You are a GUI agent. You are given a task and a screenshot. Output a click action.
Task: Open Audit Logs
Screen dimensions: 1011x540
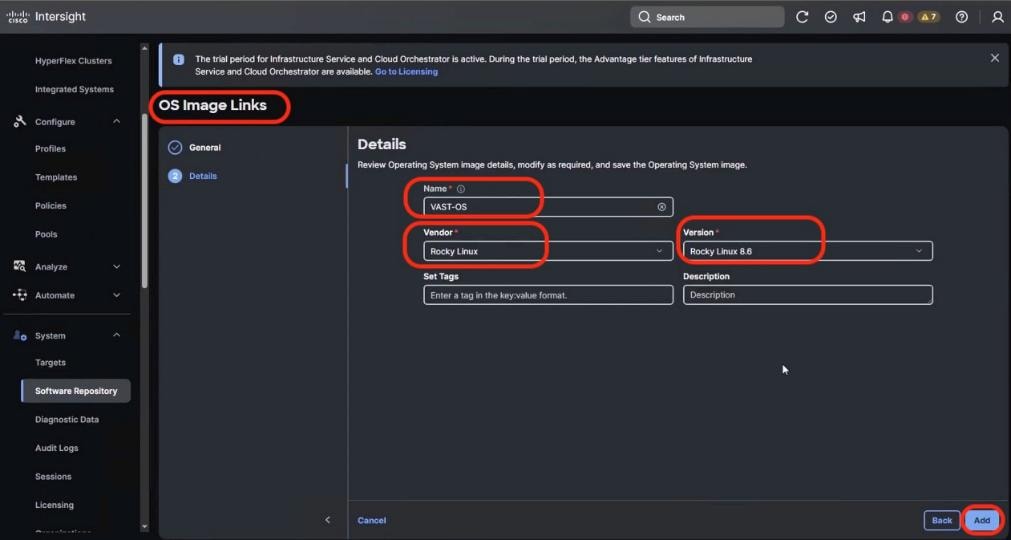(57, 448)
